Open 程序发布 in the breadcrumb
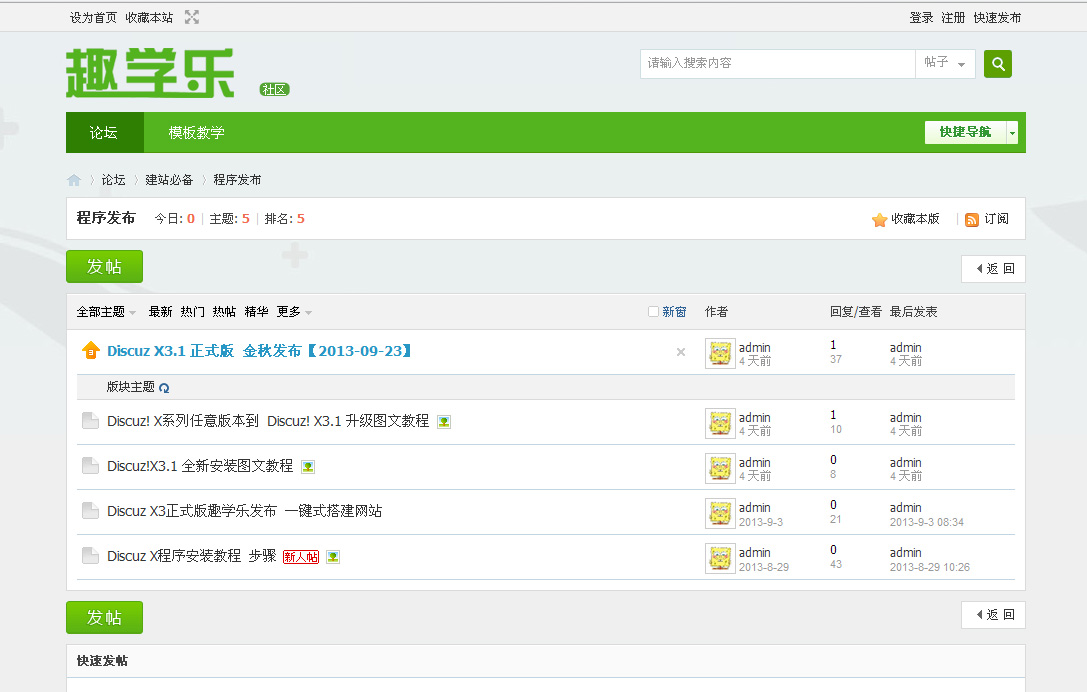Image resolution: width=1087 pixels, height=692 pixels. [x=237, y=180]
